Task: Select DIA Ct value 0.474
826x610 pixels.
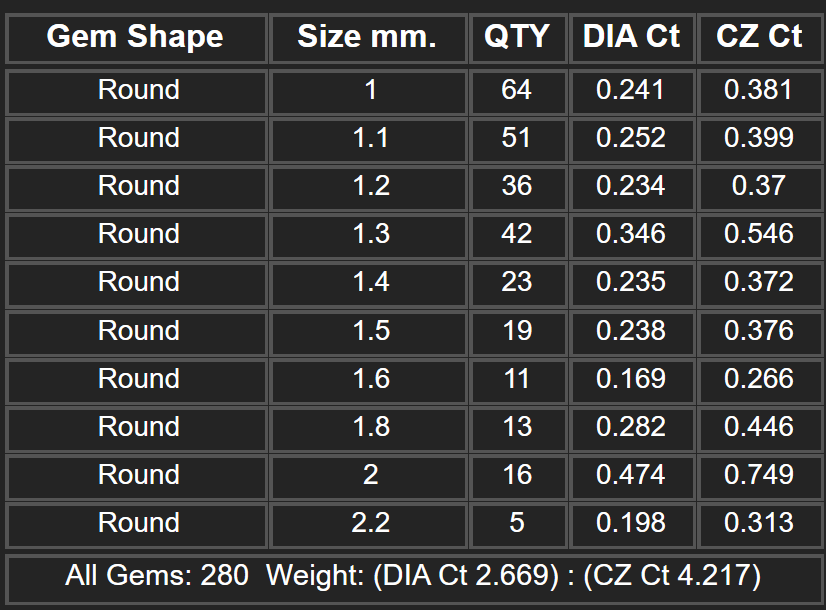Action: [x=632, y=477]
